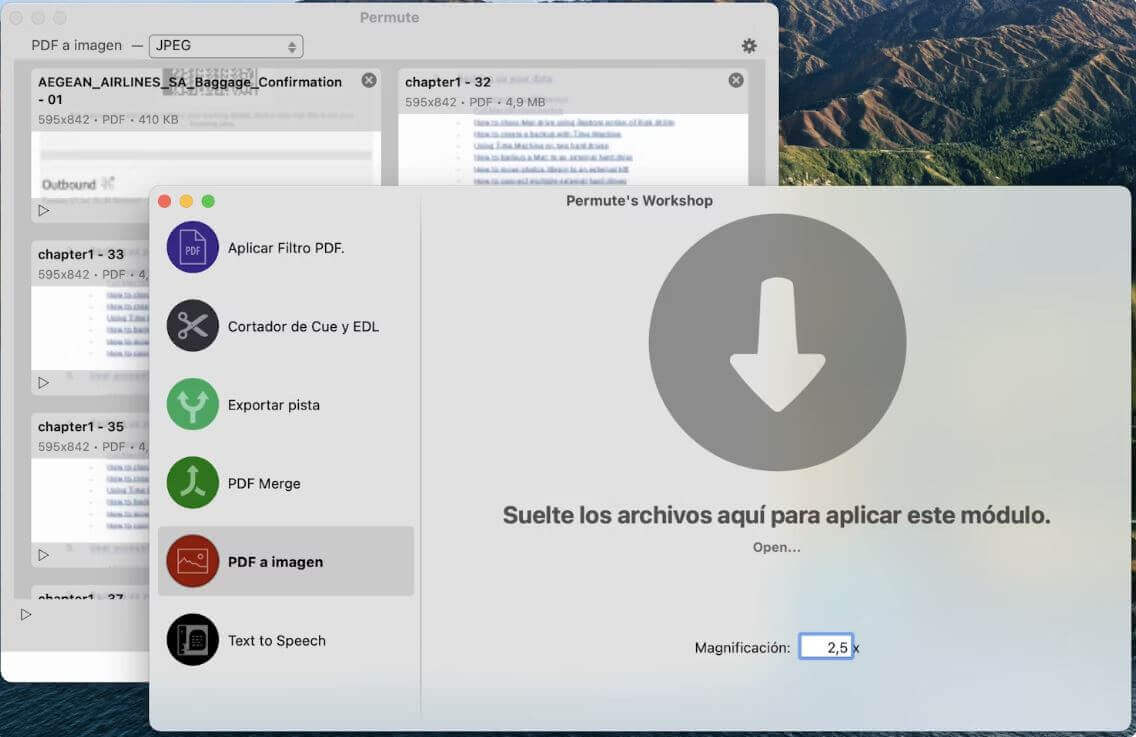The image size is (1136, 737).
Task: Select the Aplicar Filtro PDF module icon
Action: click(x=192, y=247)
